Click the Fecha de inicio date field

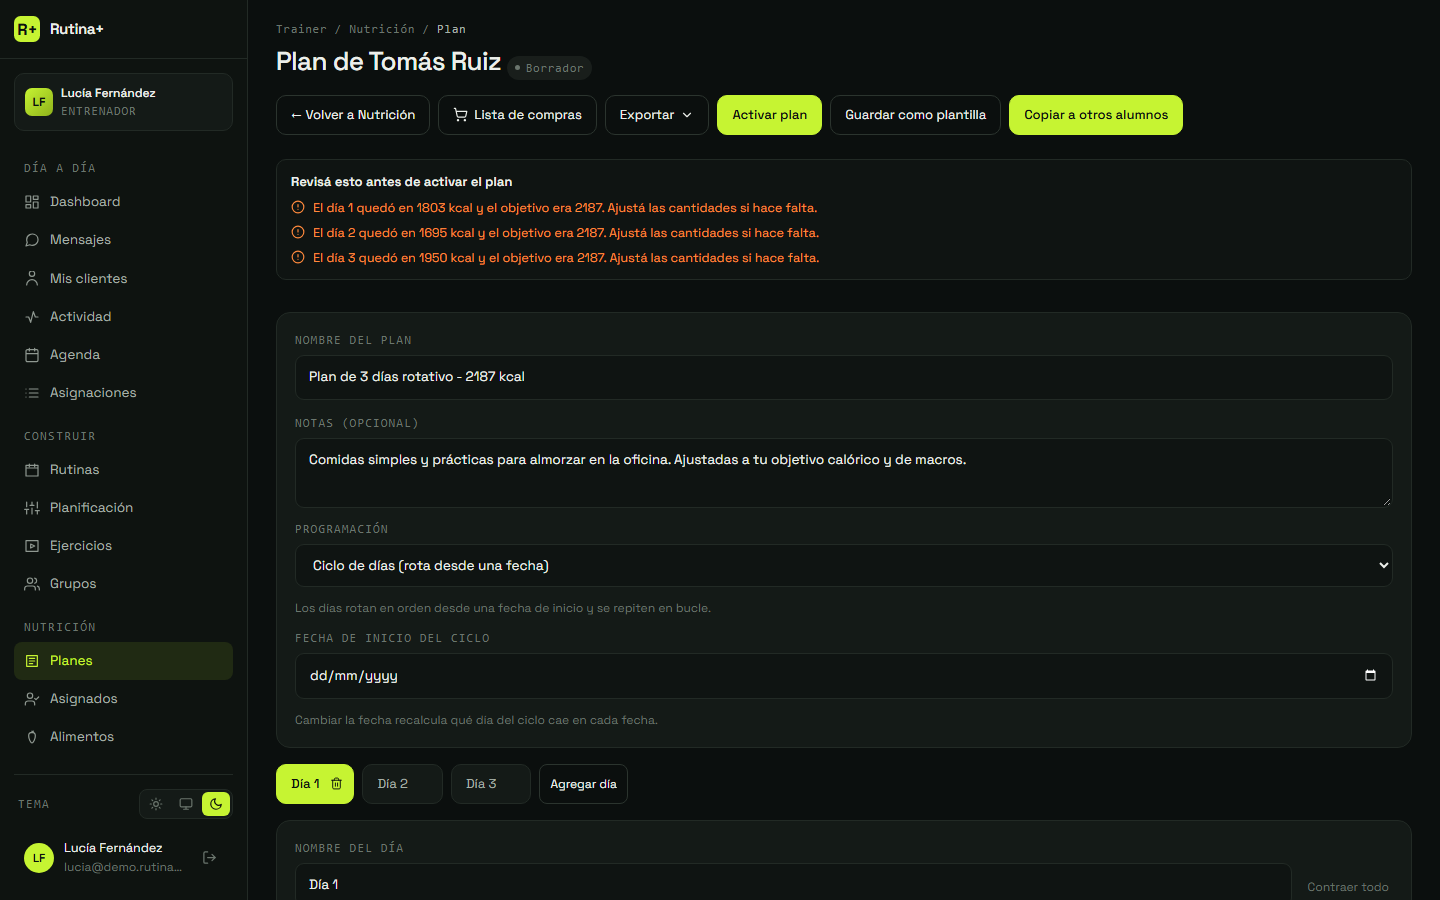click(x=843, y=676)
